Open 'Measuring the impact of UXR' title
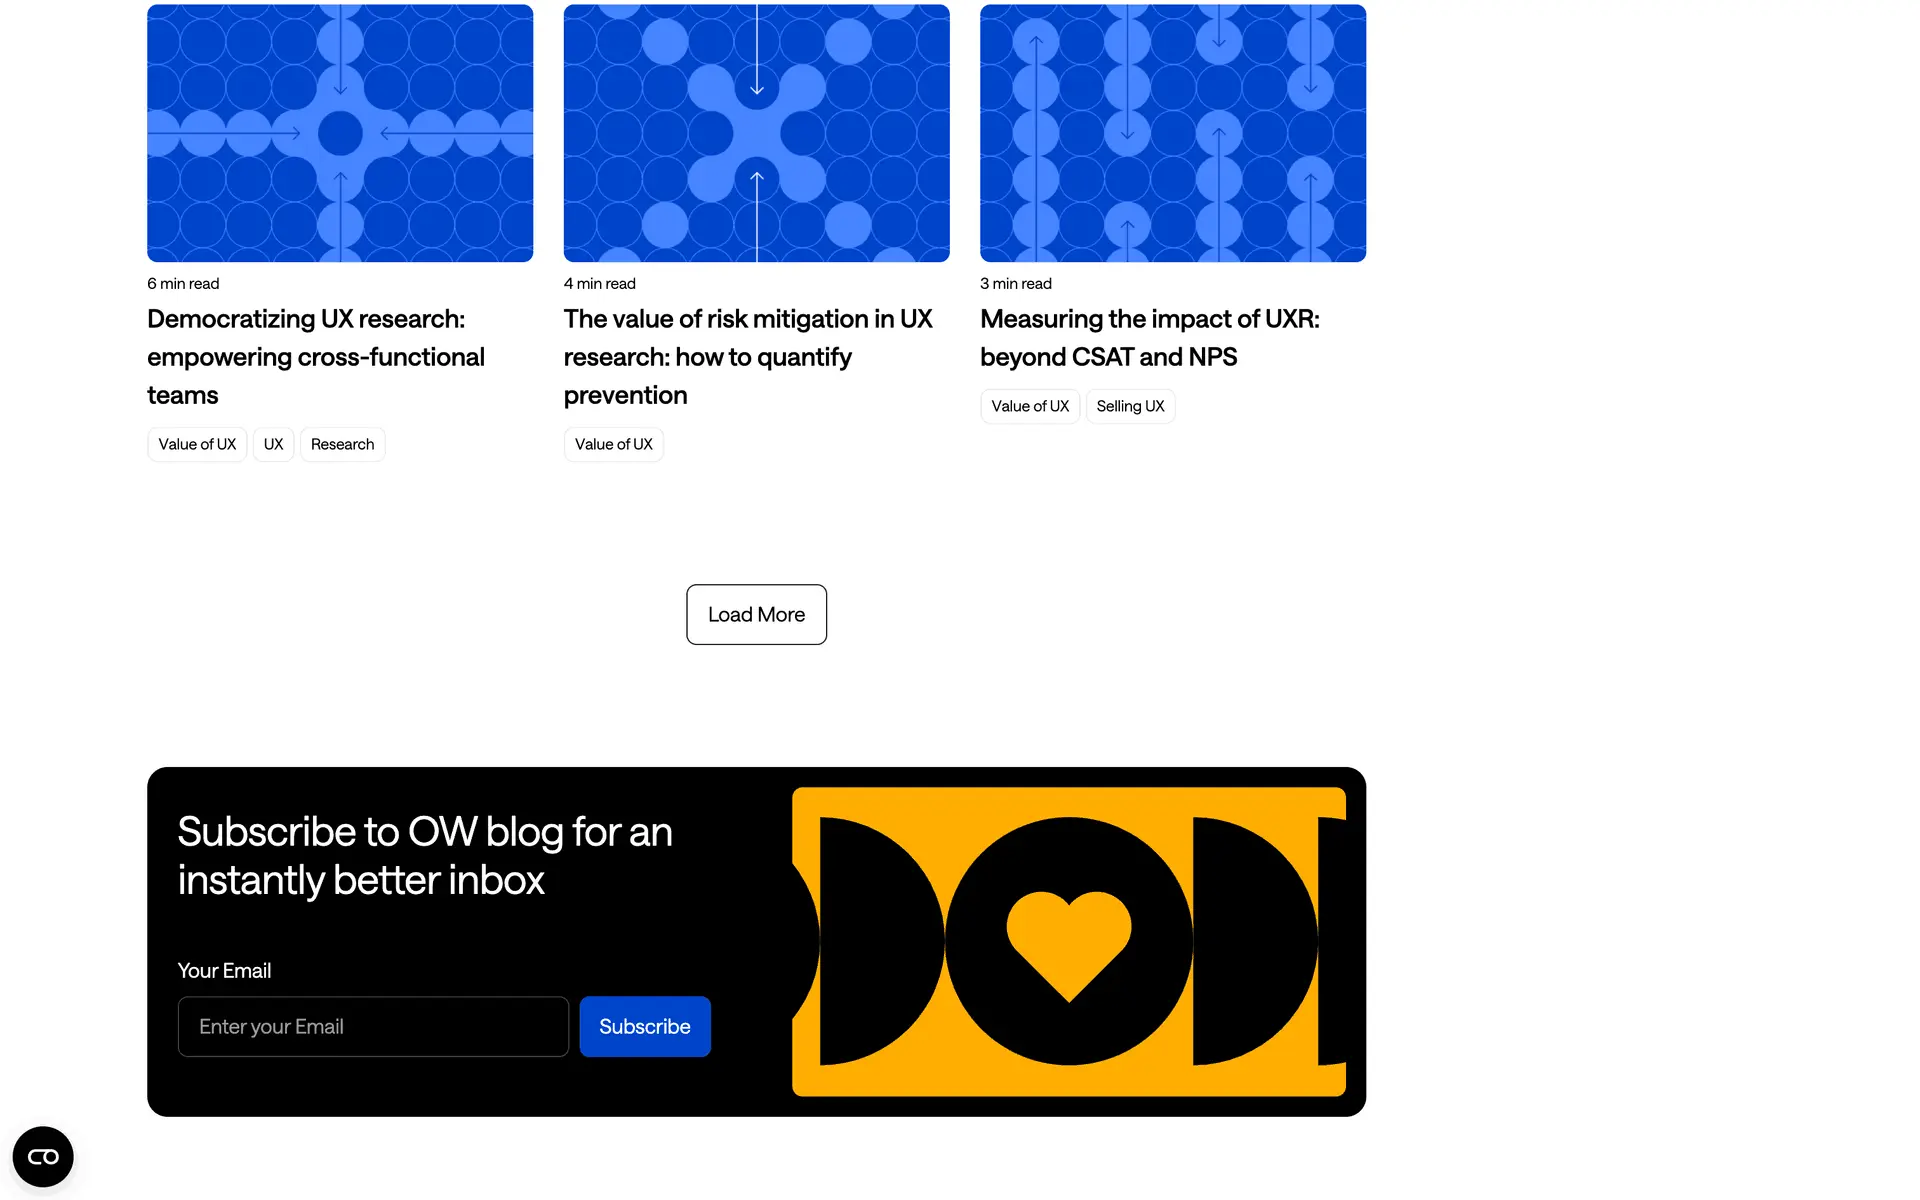This screenshot has width=1920, height=1200. tap(1150, 338)
